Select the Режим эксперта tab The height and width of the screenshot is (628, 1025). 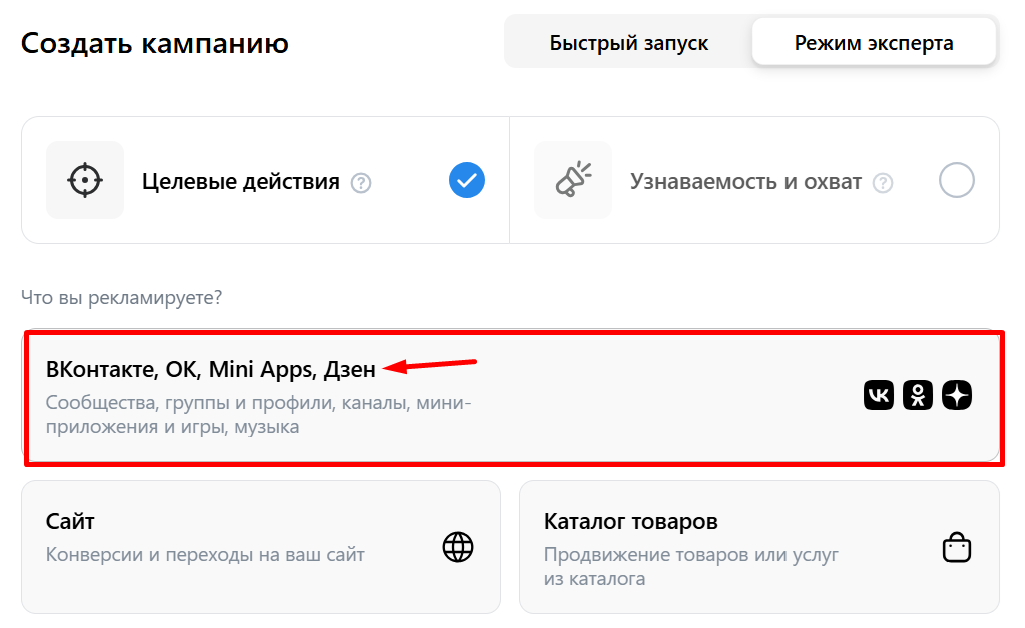[873, 41]
